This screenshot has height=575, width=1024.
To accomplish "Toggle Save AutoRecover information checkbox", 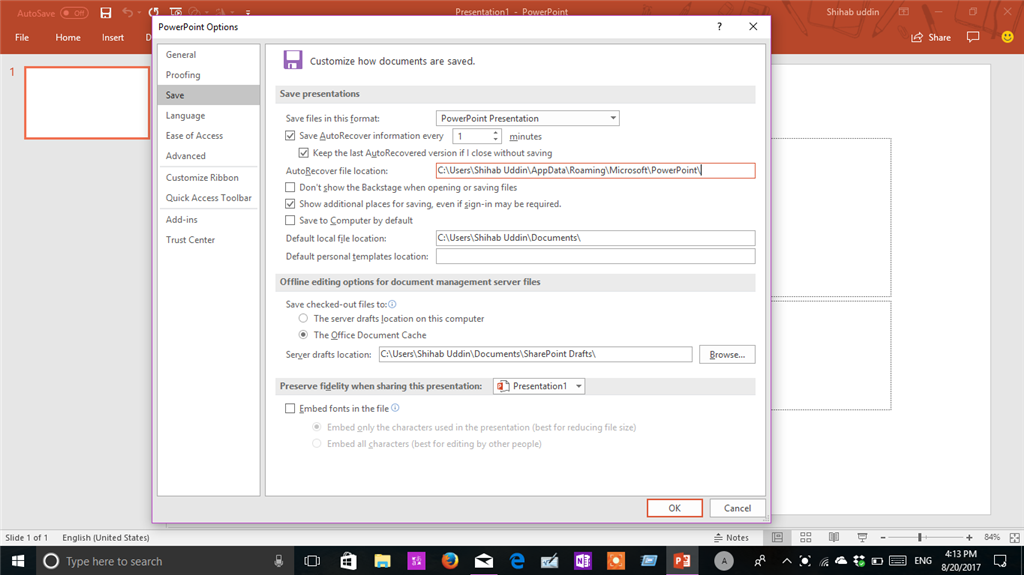I will pos(290,136).
